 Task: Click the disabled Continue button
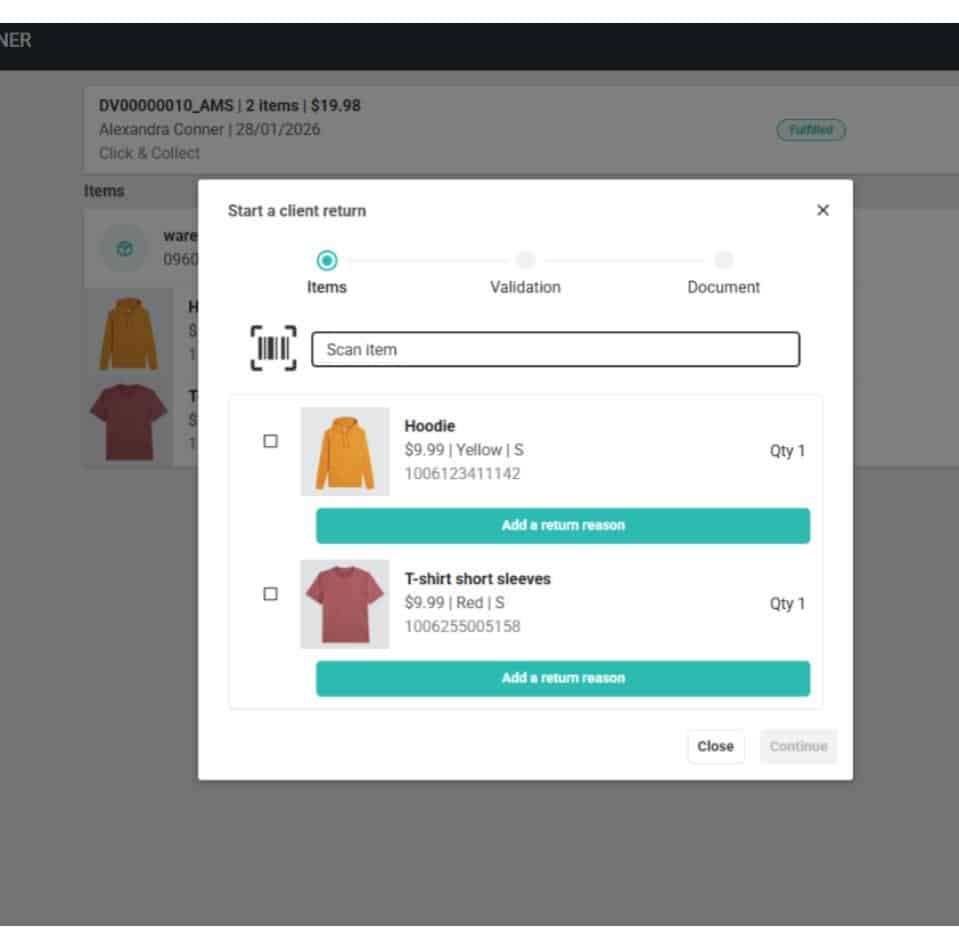click(x=797, y=746)
